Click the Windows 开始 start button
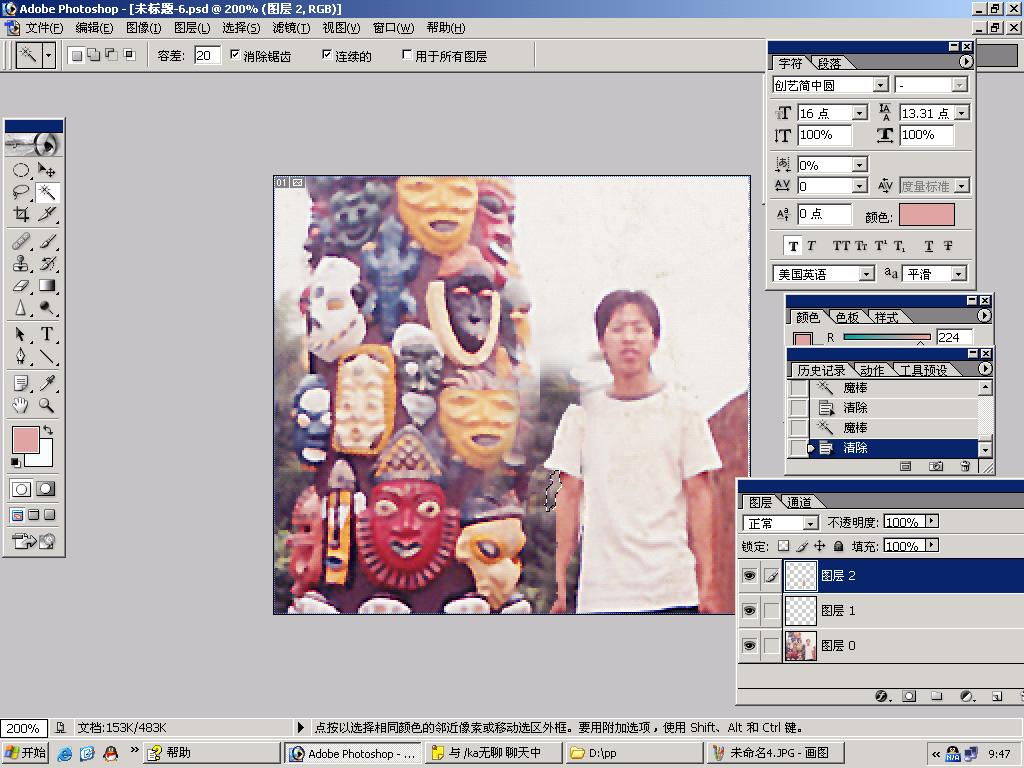Image resolution: width=1024 pixels, height=768 pixels. pos(26,753)
